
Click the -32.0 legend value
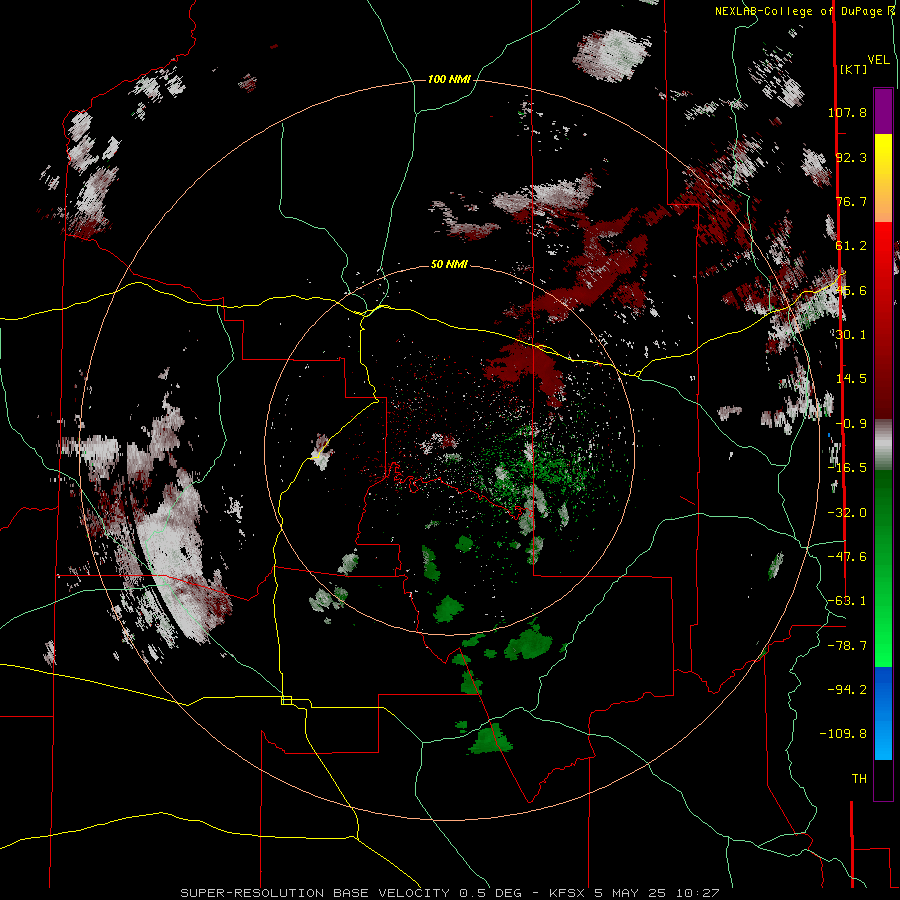coord(847,512)
